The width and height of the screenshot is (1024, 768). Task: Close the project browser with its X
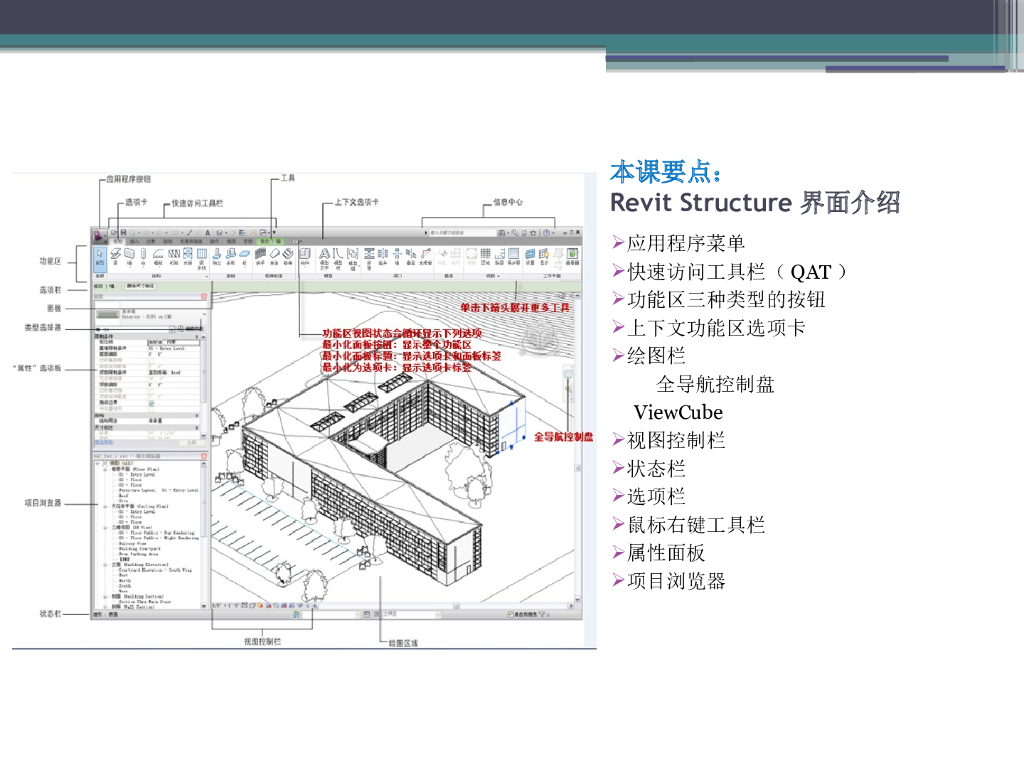(204, 456)
